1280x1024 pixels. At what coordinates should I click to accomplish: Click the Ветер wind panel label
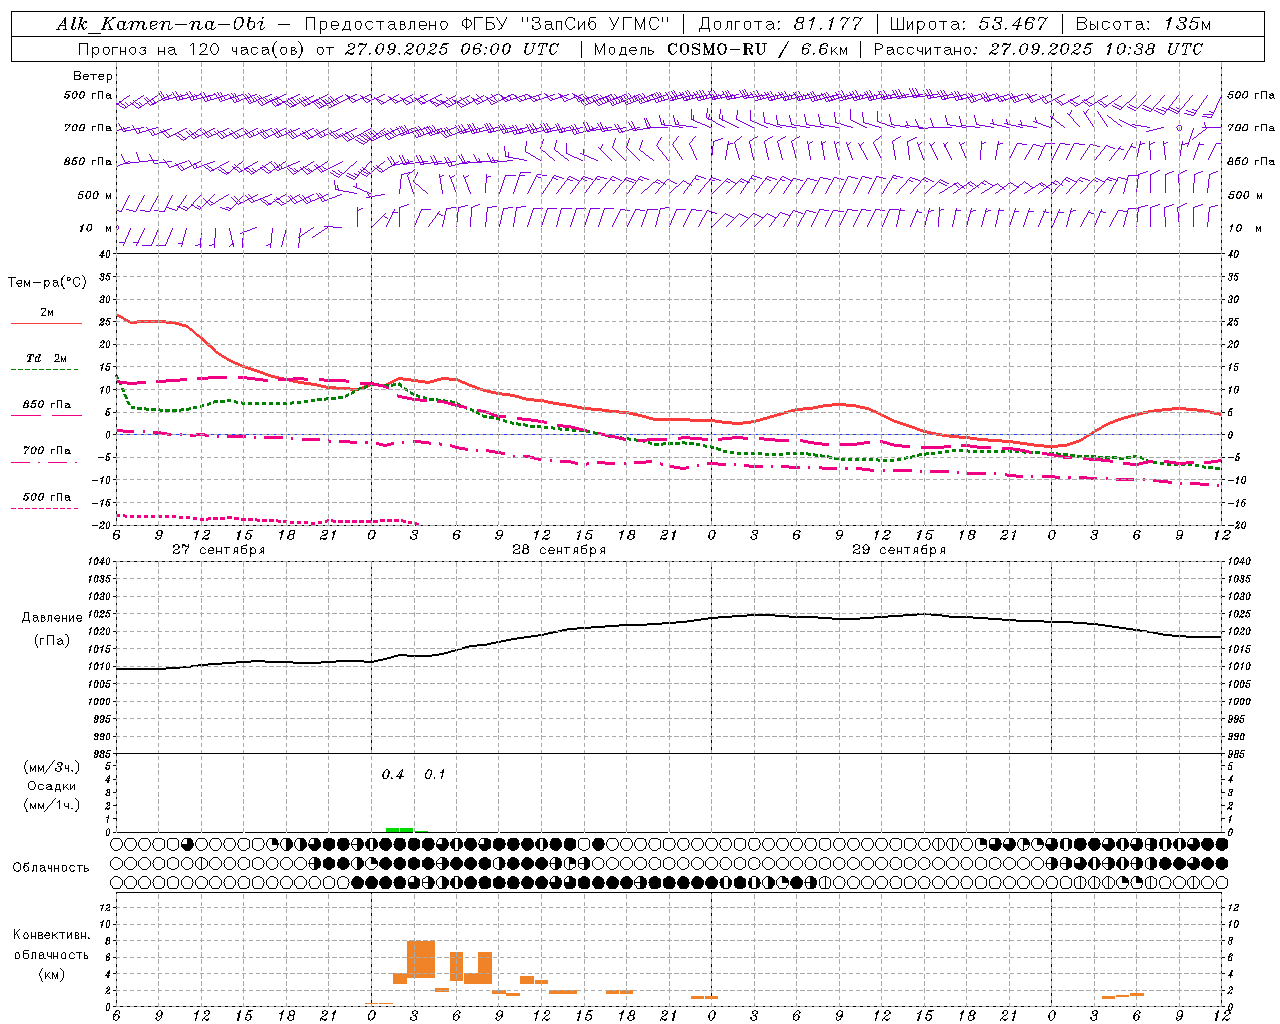tap(93, 76)
